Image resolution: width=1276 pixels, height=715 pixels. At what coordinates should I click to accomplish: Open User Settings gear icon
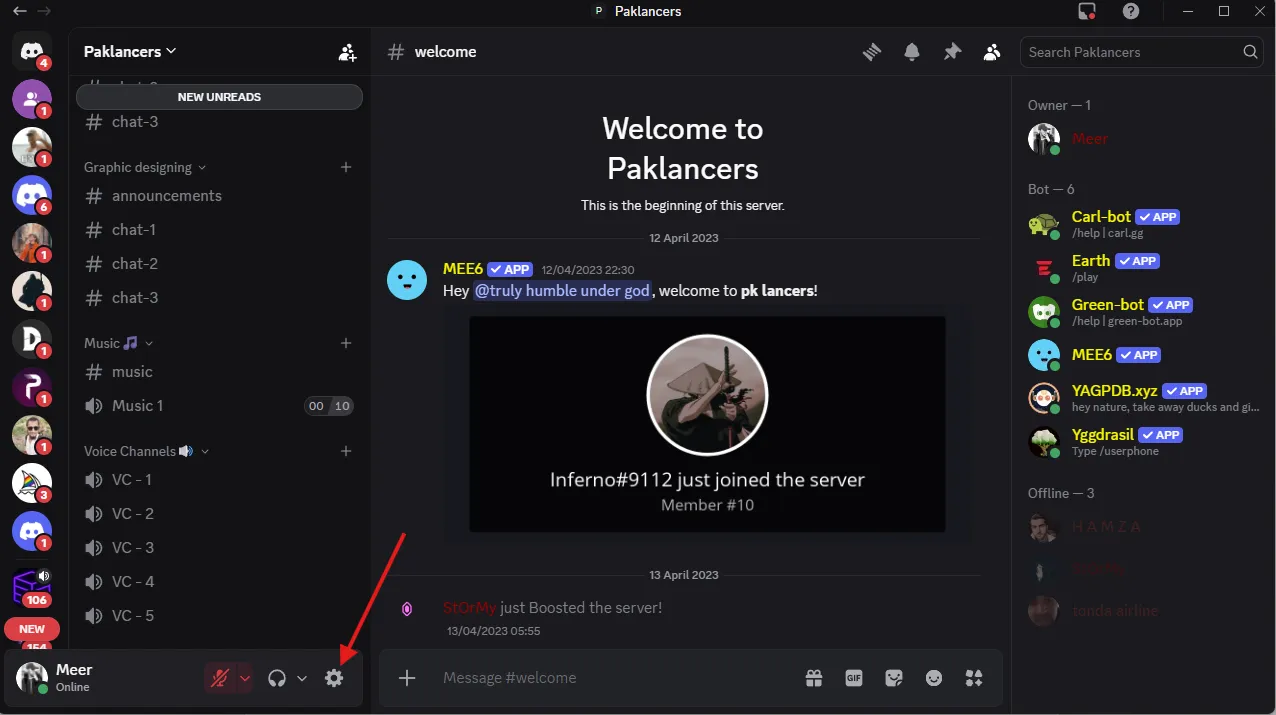pyautogui.click(x=334, y=678)
